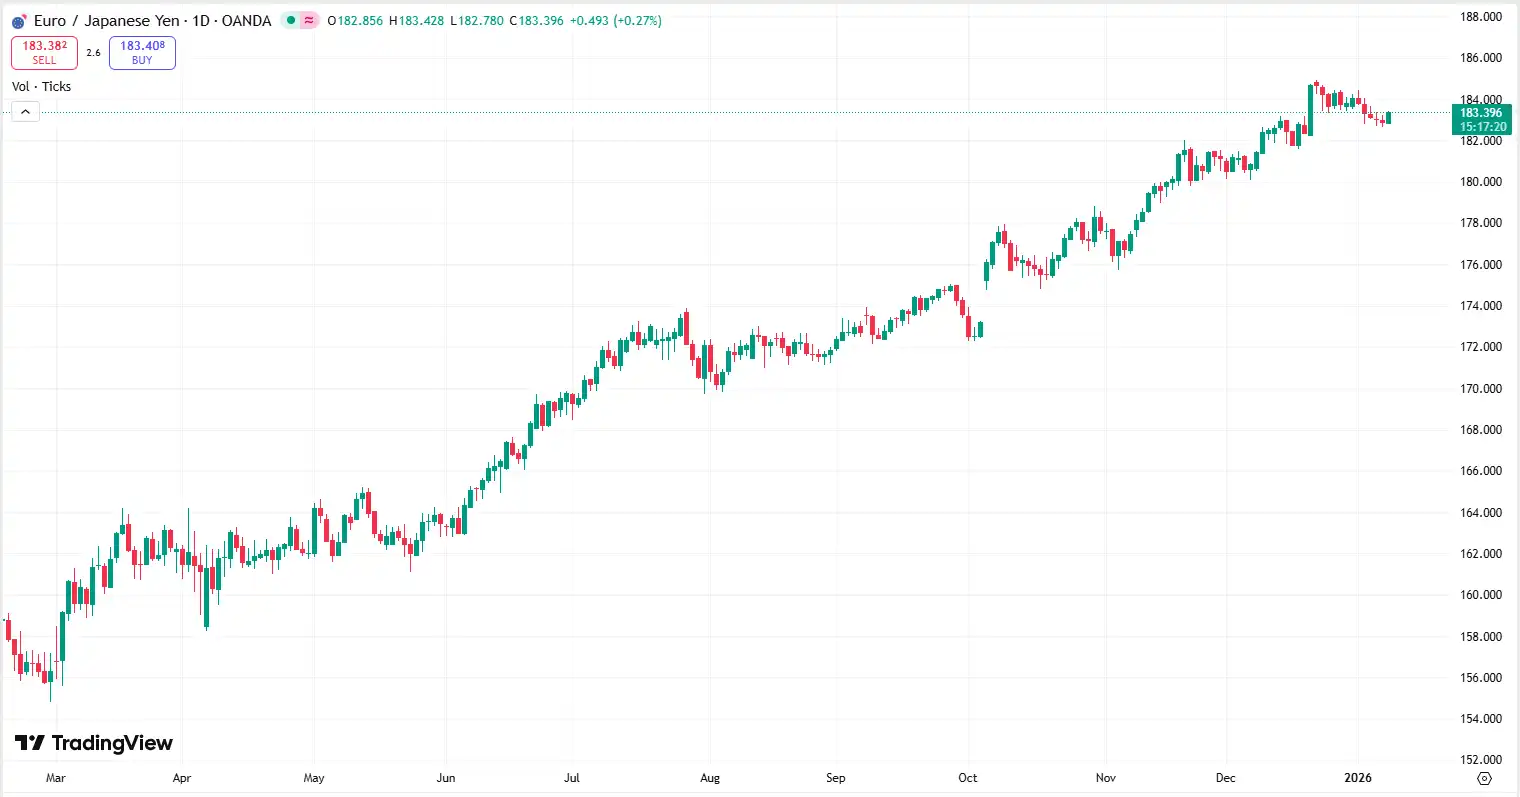Image resolution: width=1520 pixels, height=797 pixels.
Task: Click OANDA to view exchange details
Action: tap(245, 20)
